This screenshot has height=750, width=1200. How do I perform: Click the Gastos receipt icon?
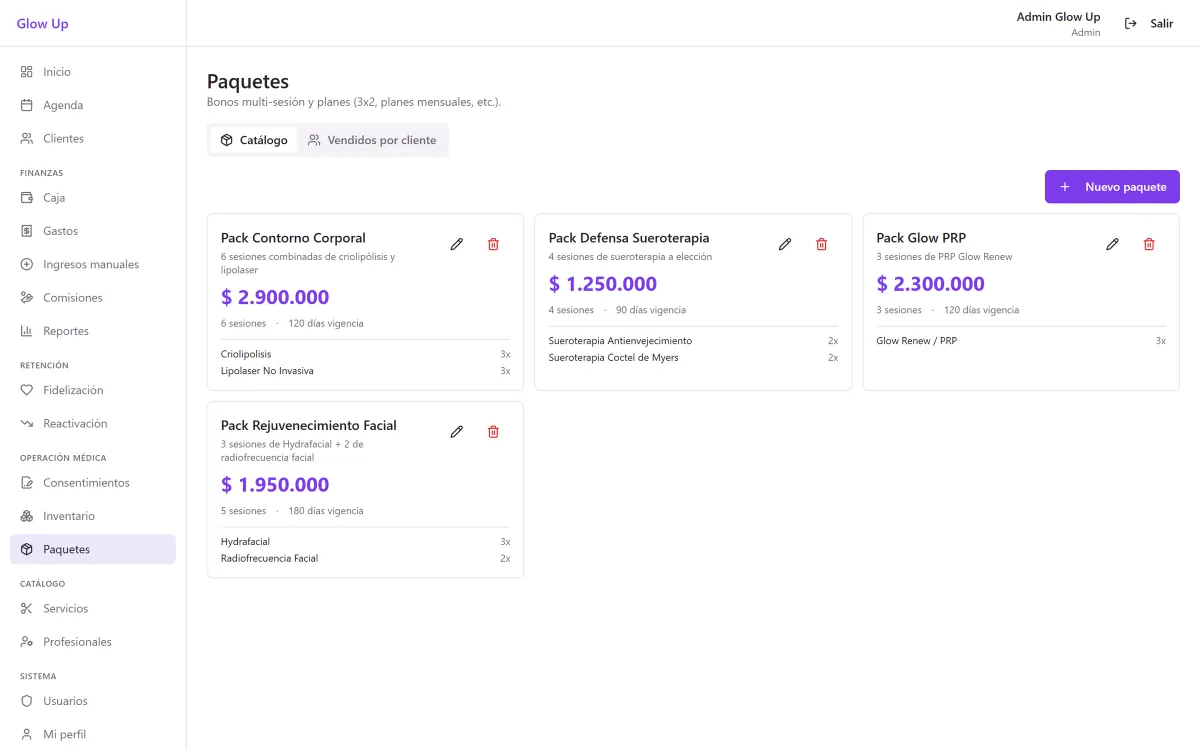27,231
